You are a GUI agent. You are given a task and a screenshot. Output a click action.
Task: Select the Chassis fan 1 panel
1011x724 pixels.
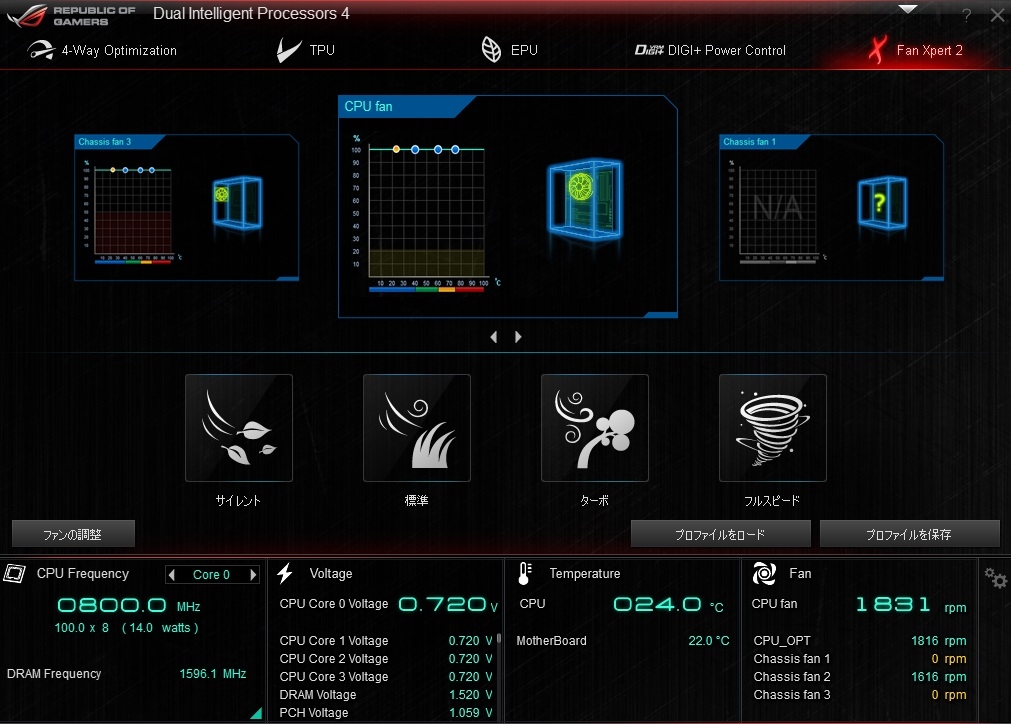coord(831,208)
